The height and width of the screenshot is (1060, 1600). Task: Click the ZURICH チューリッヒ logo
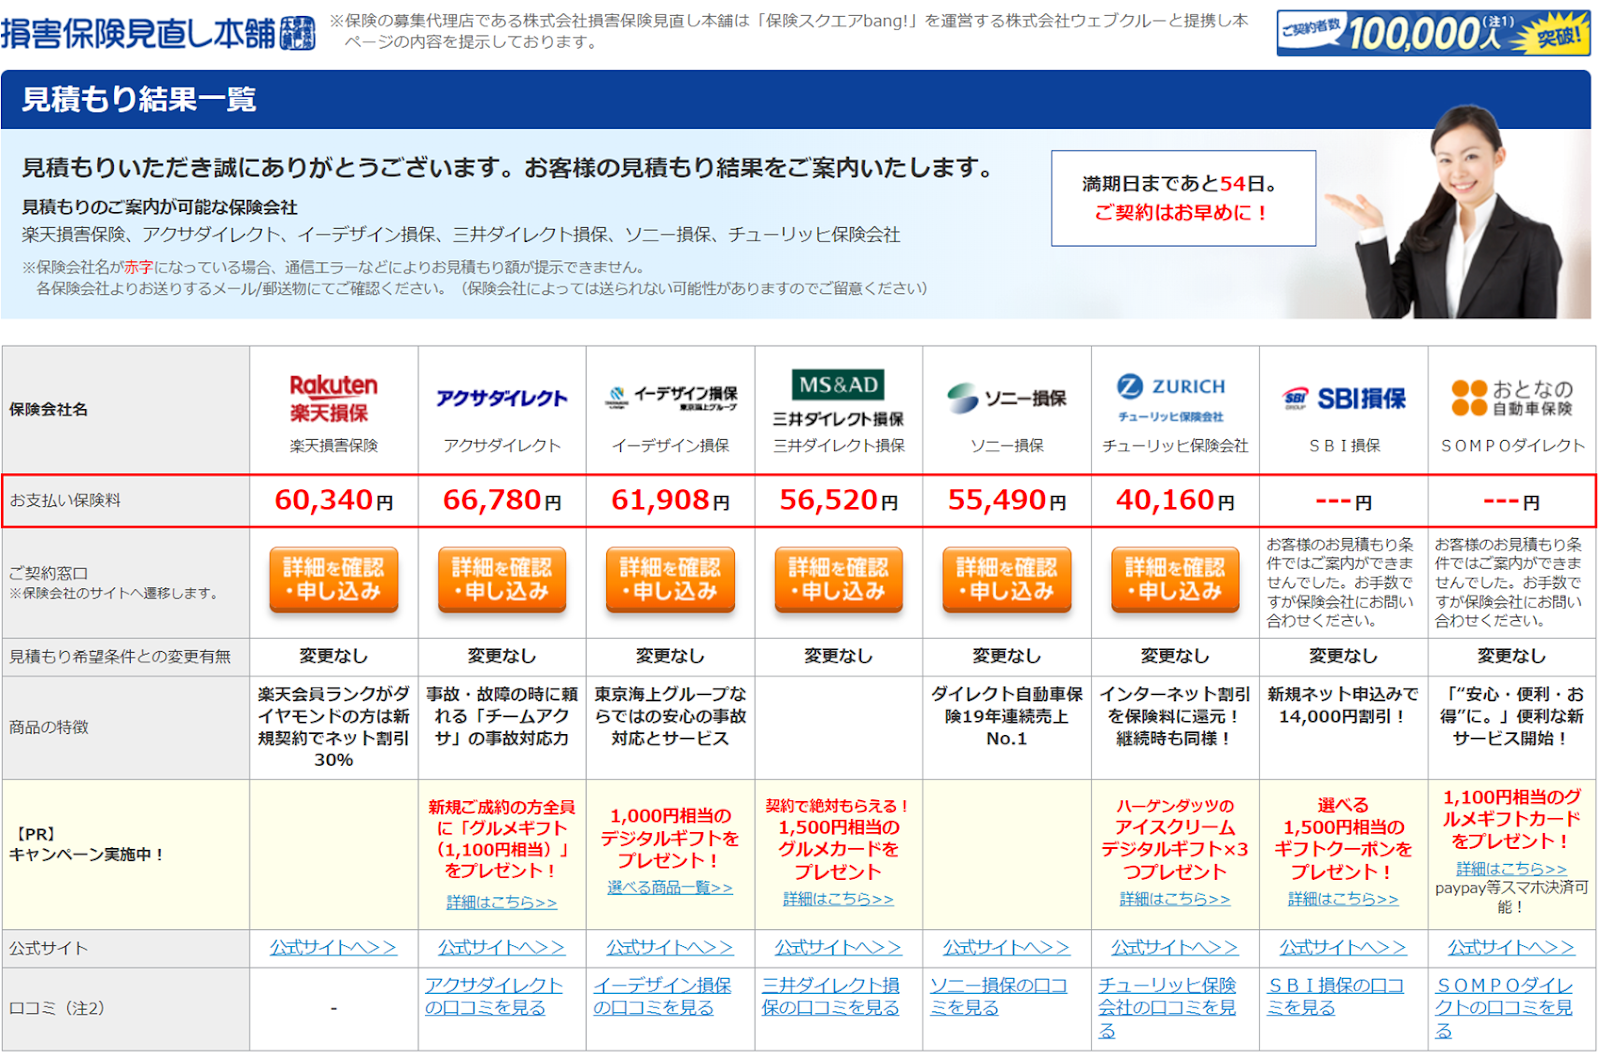pos(1171,398)
